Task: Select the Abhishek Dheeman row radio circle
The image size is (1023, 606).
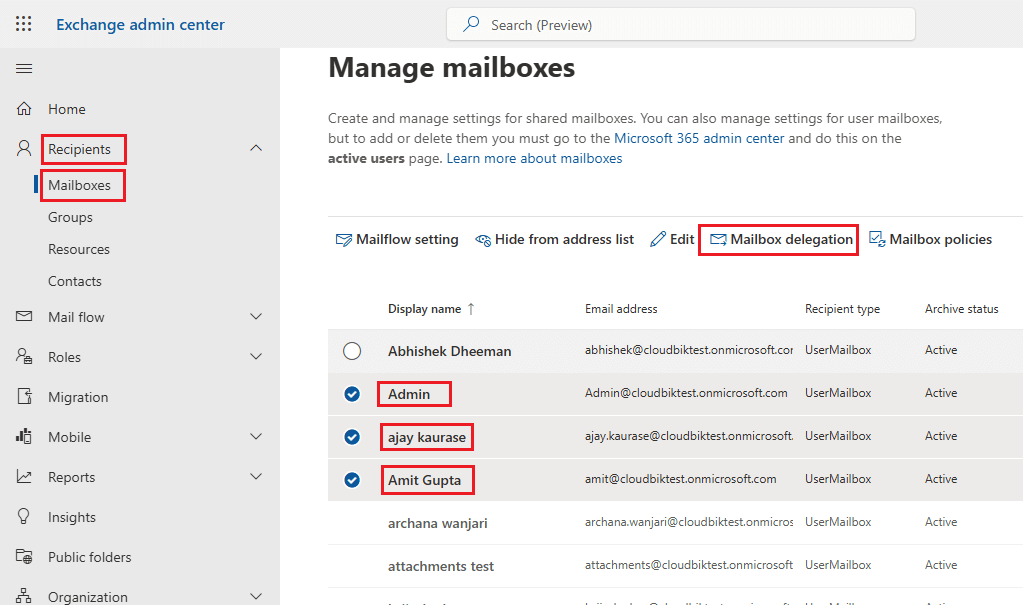Action: (352, 351)
